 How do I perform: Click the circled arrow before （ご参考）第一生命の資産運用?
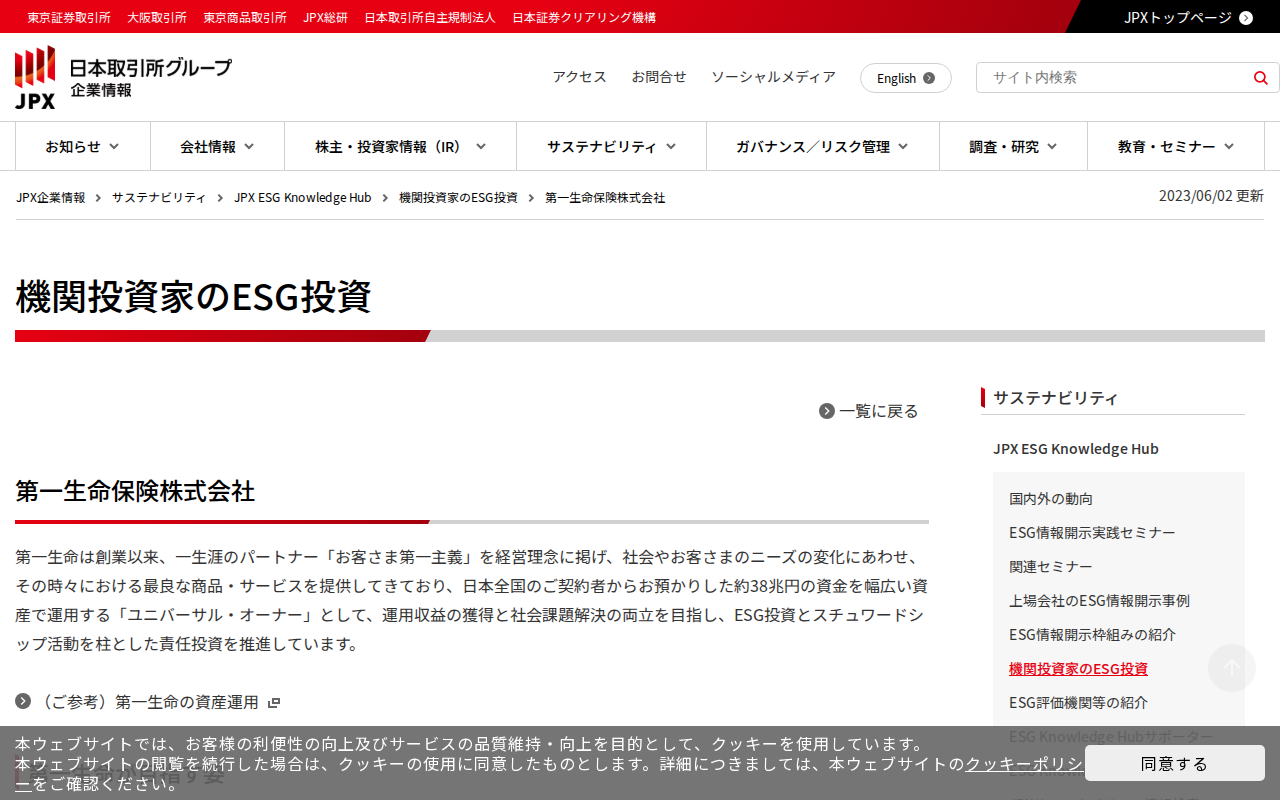23,701
